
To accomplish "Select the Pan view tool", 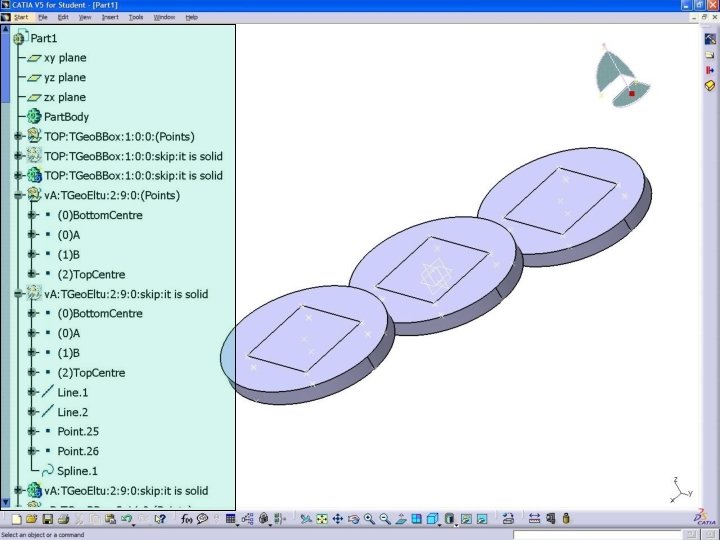I will point(338,519).
